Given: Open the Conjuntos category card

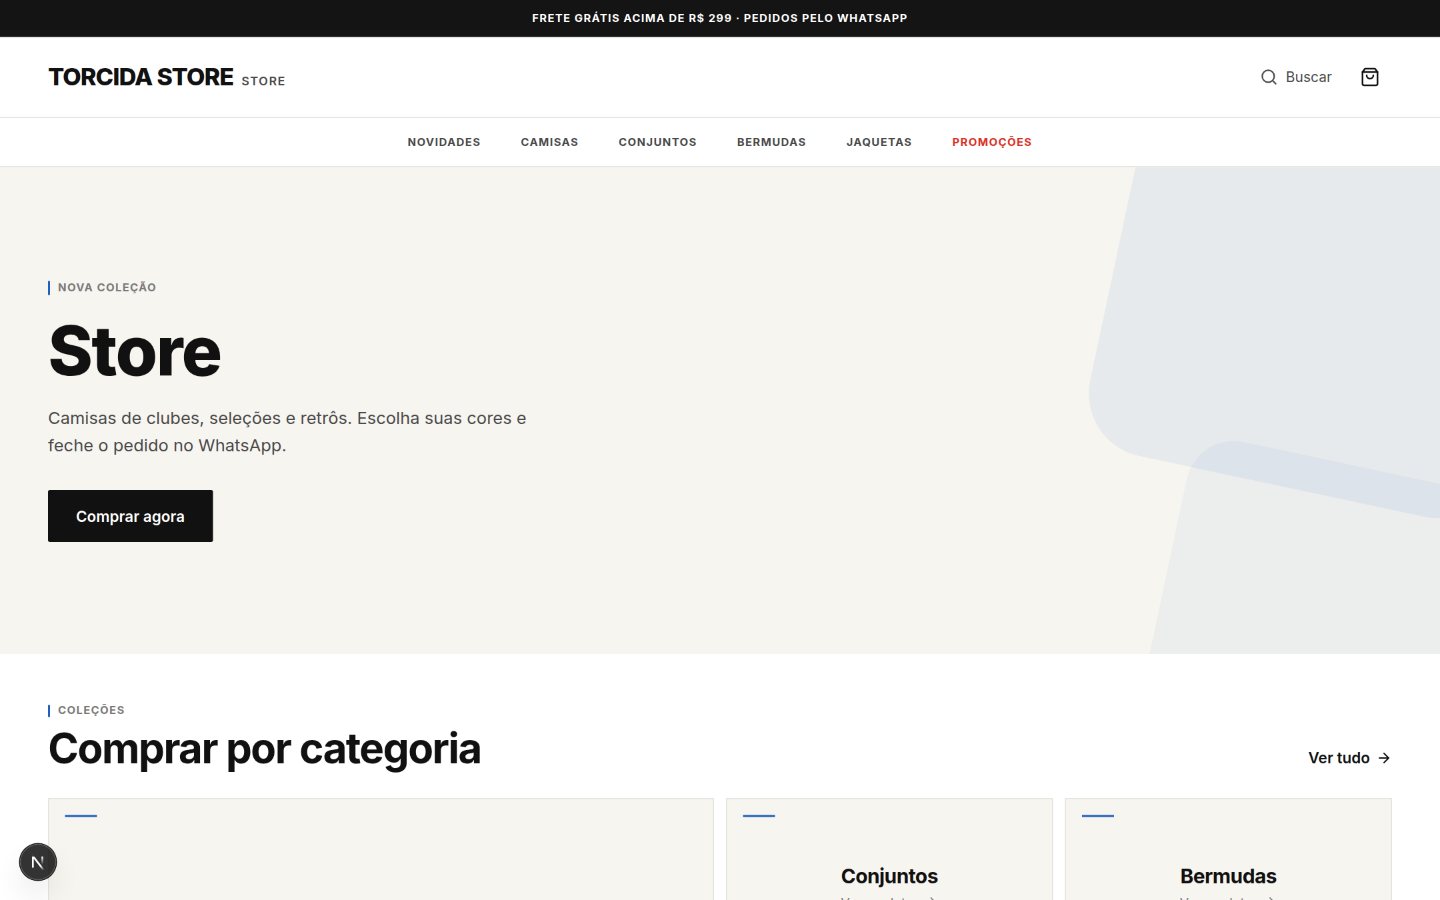Looking at the screenshot, I should pyautogui.click(x=889, y=849).
